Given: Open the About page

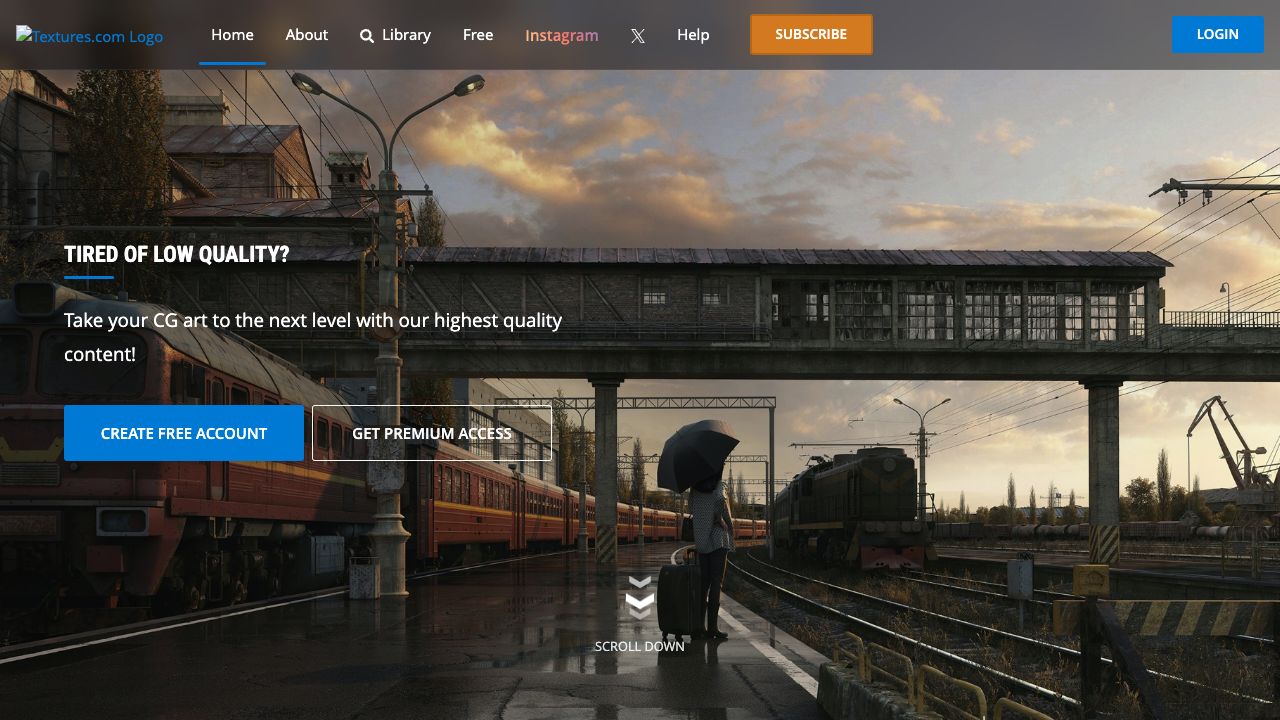Looking at the screenshot, I should click(x=307, y=35).
